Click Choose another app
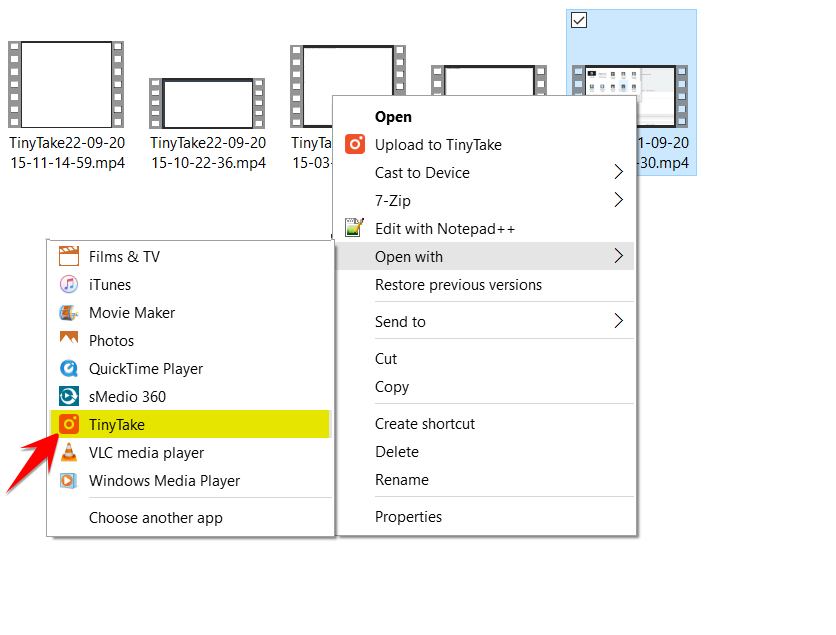The width and height of the screenshot is (836, 635). click(190, 518)
